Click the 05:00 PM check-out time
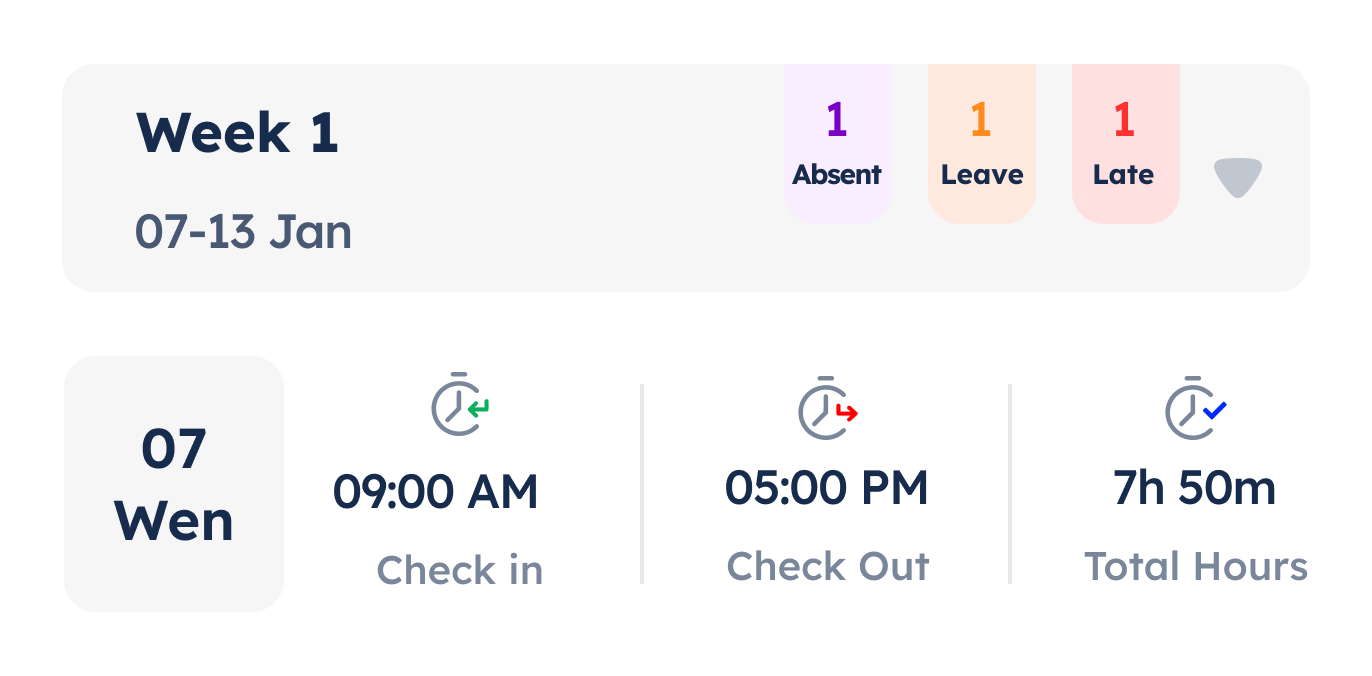Screen dimensions: 1372x676 (827, 488)
